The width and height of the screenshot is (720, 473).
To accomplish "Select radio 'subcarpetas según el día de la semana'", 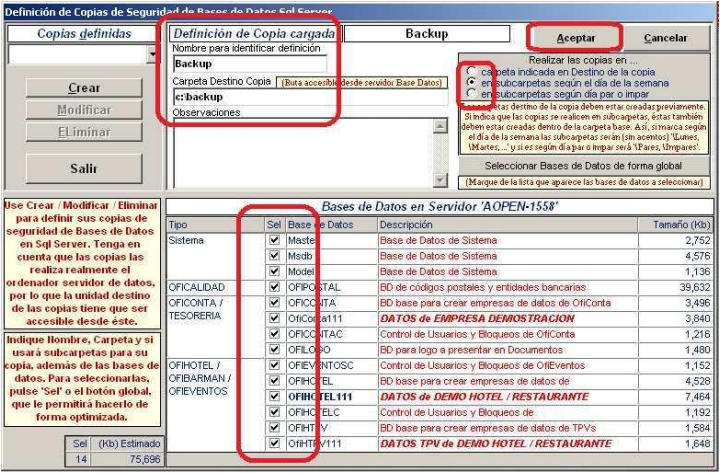I will point(471,83).
